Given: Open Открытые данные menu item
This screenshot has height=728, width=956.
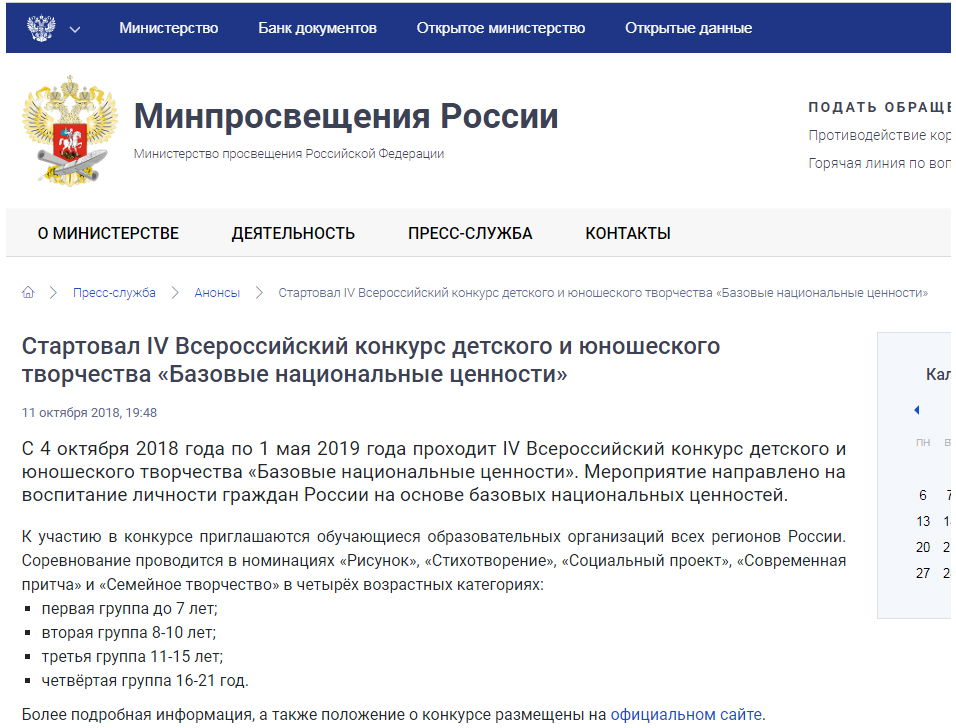Looking at the screenshot, I should [688, 28].
